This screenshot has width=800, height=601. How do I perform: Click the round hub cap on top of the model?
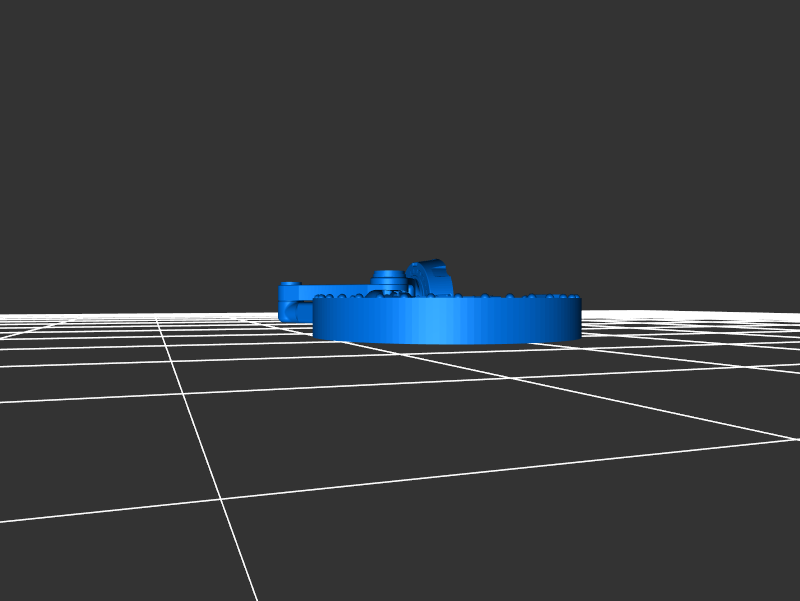pos(388,276)
